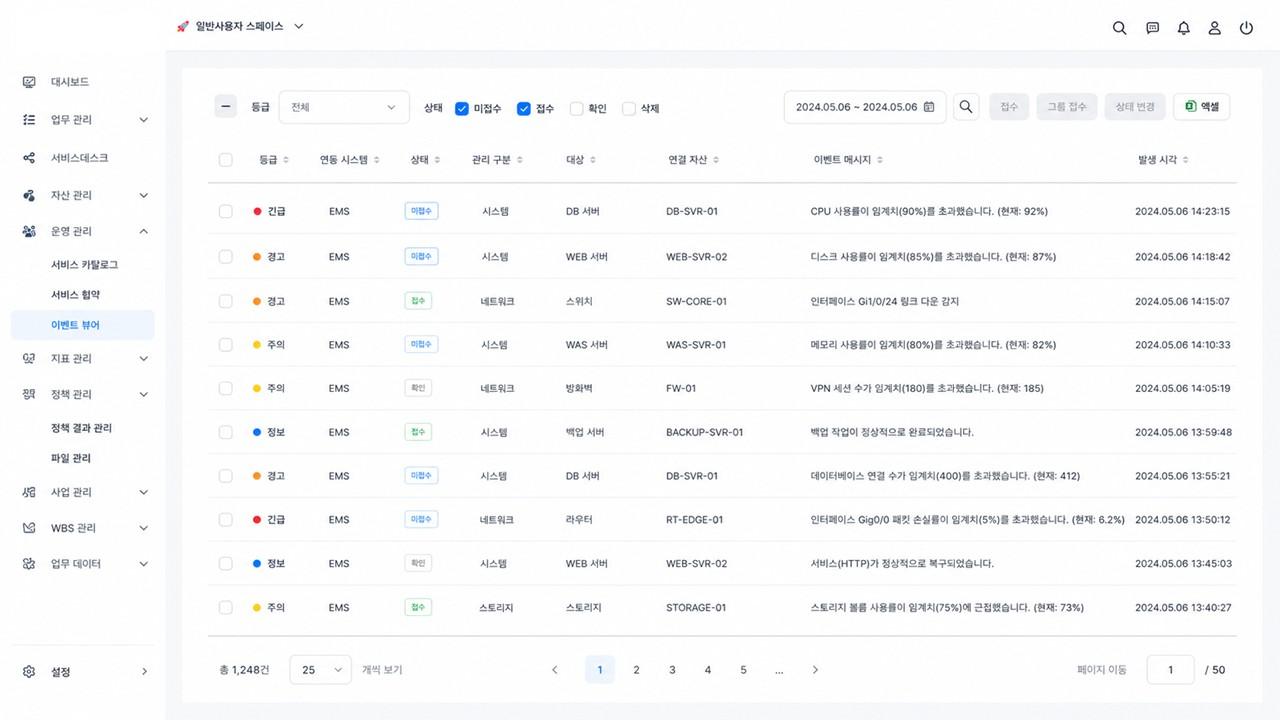
Task: Enable the 확인 status checkbox
Action: click(x=576, y=108)
